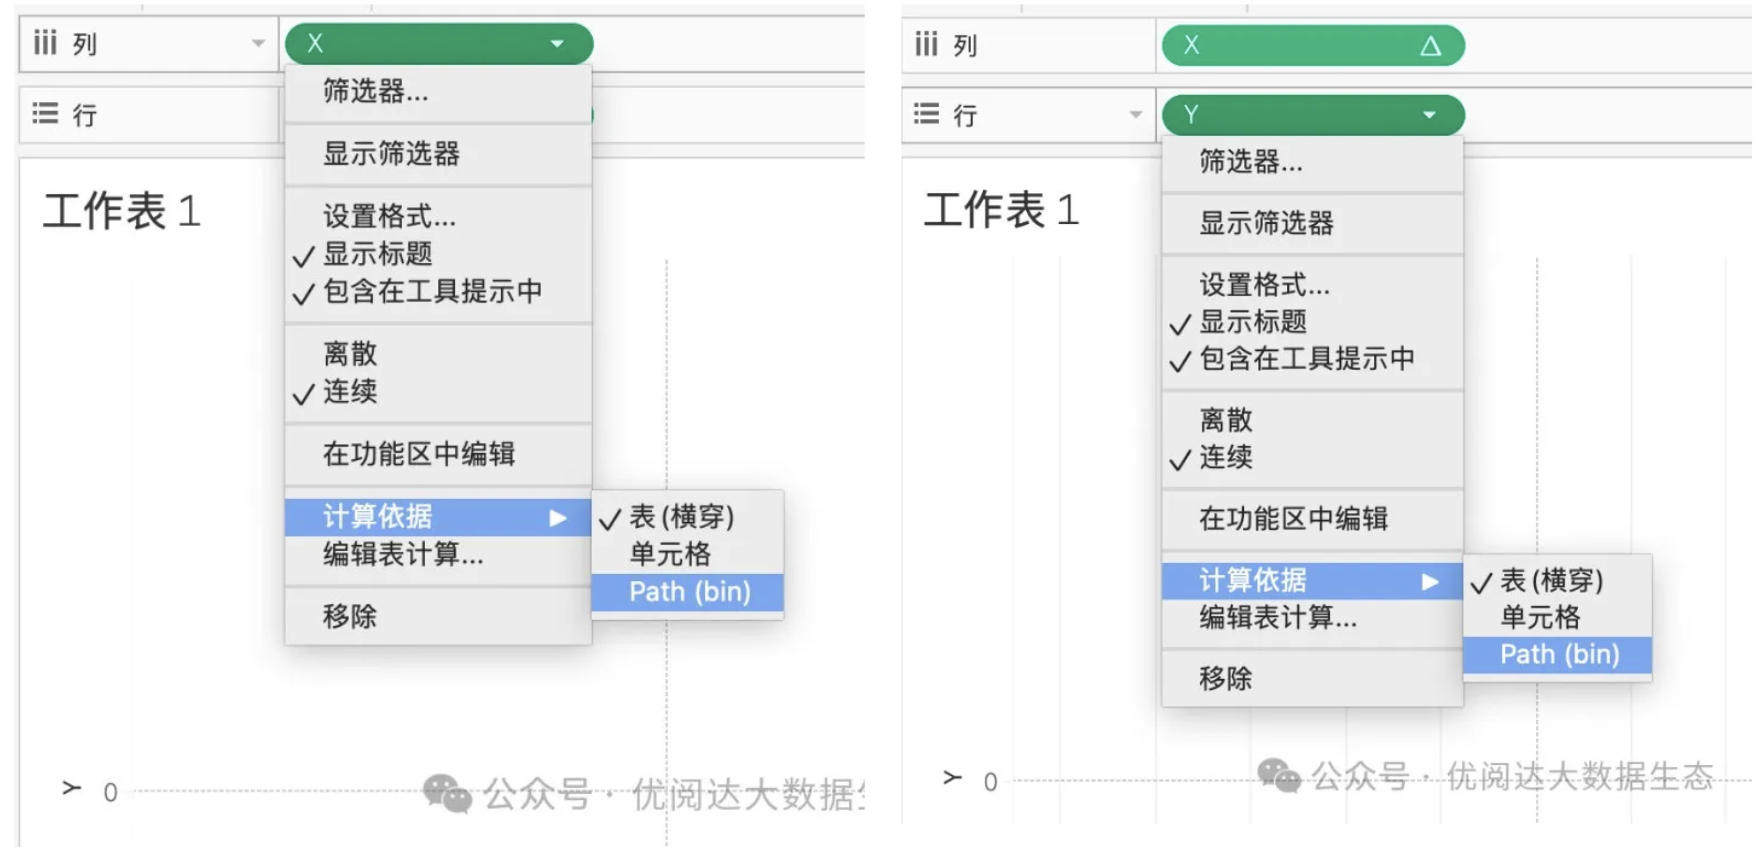This screenshot has width=1758, height=854.
Task: Click the 计算依据 submenu arrow in right menu
Action: click(x=1431, y=581)
